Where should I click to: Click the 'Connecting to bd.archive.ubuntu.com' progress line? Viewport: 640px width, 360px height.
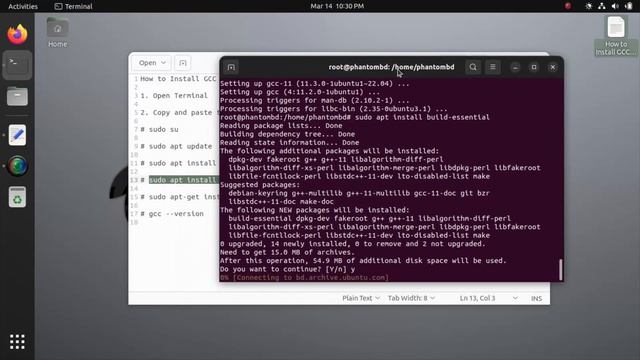point(304,278)
